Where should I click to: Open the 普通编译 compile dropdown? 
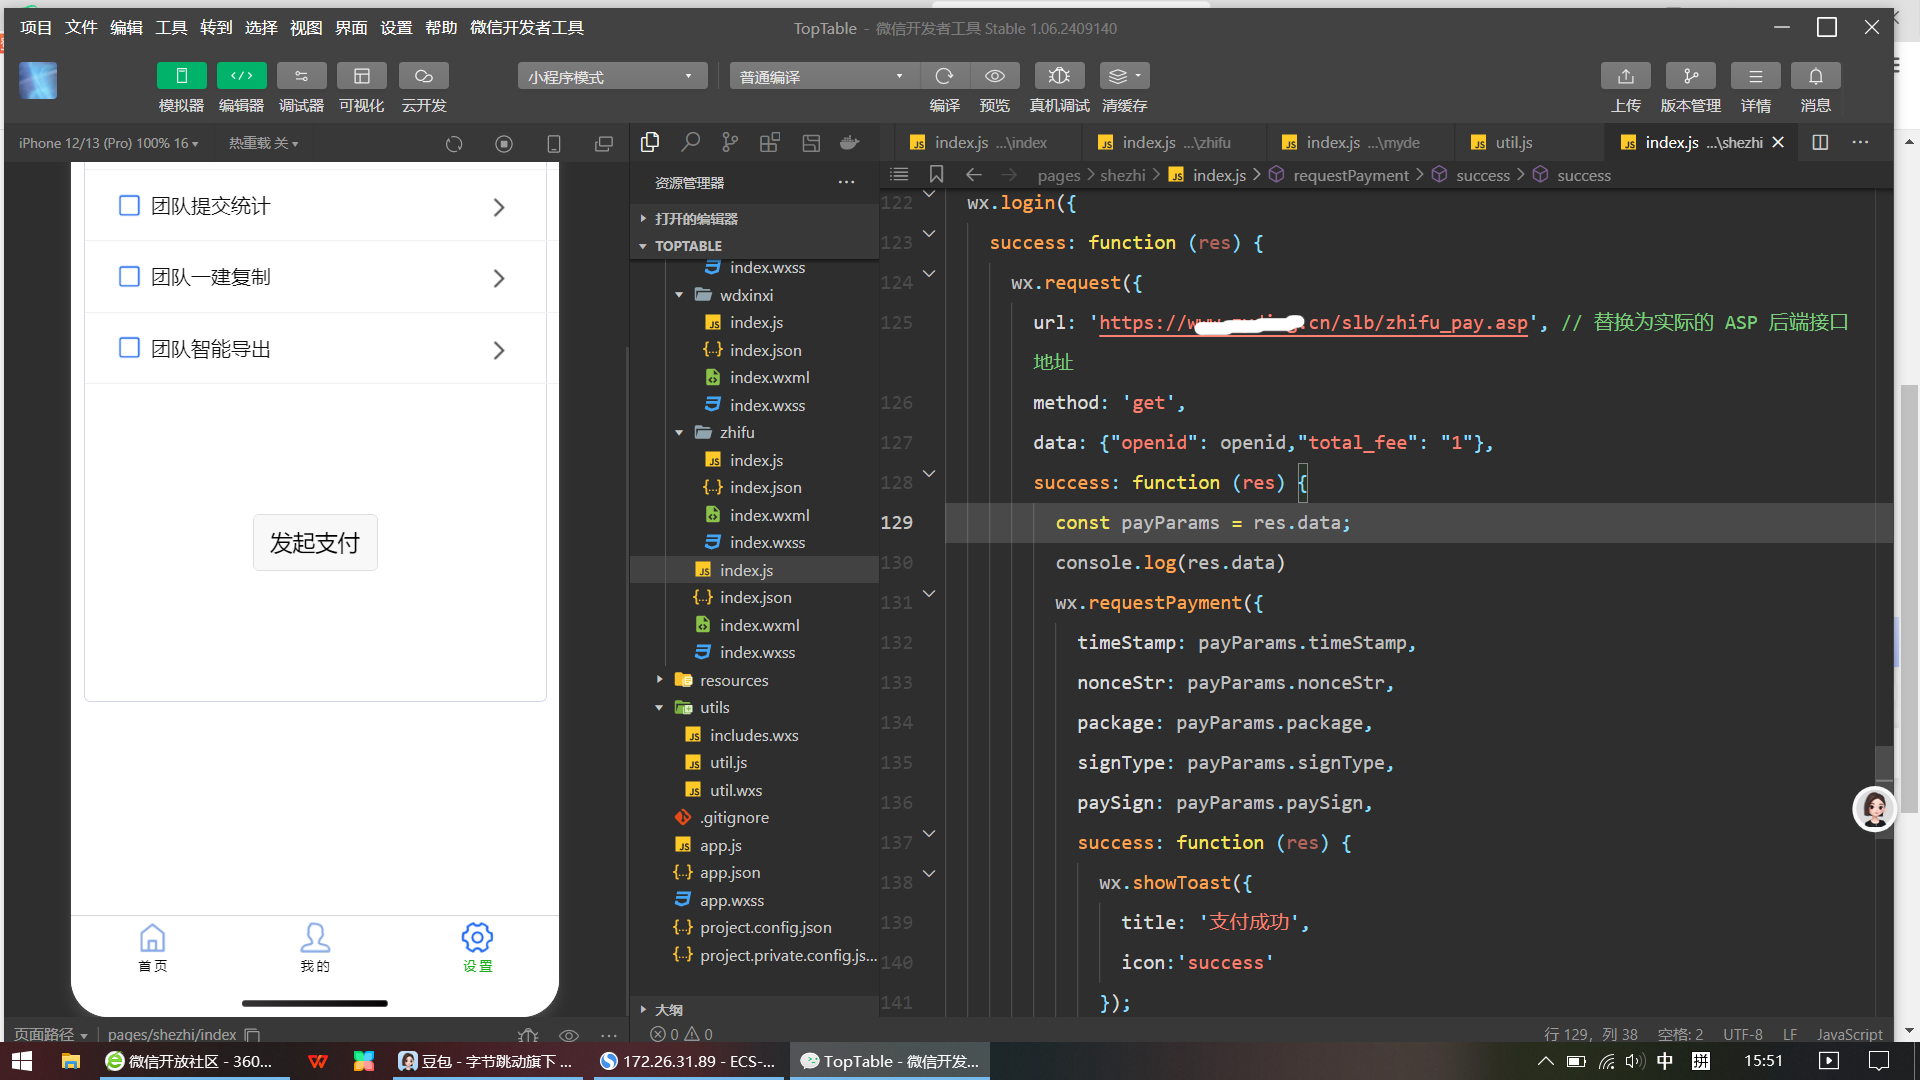[x=822, y=76]
